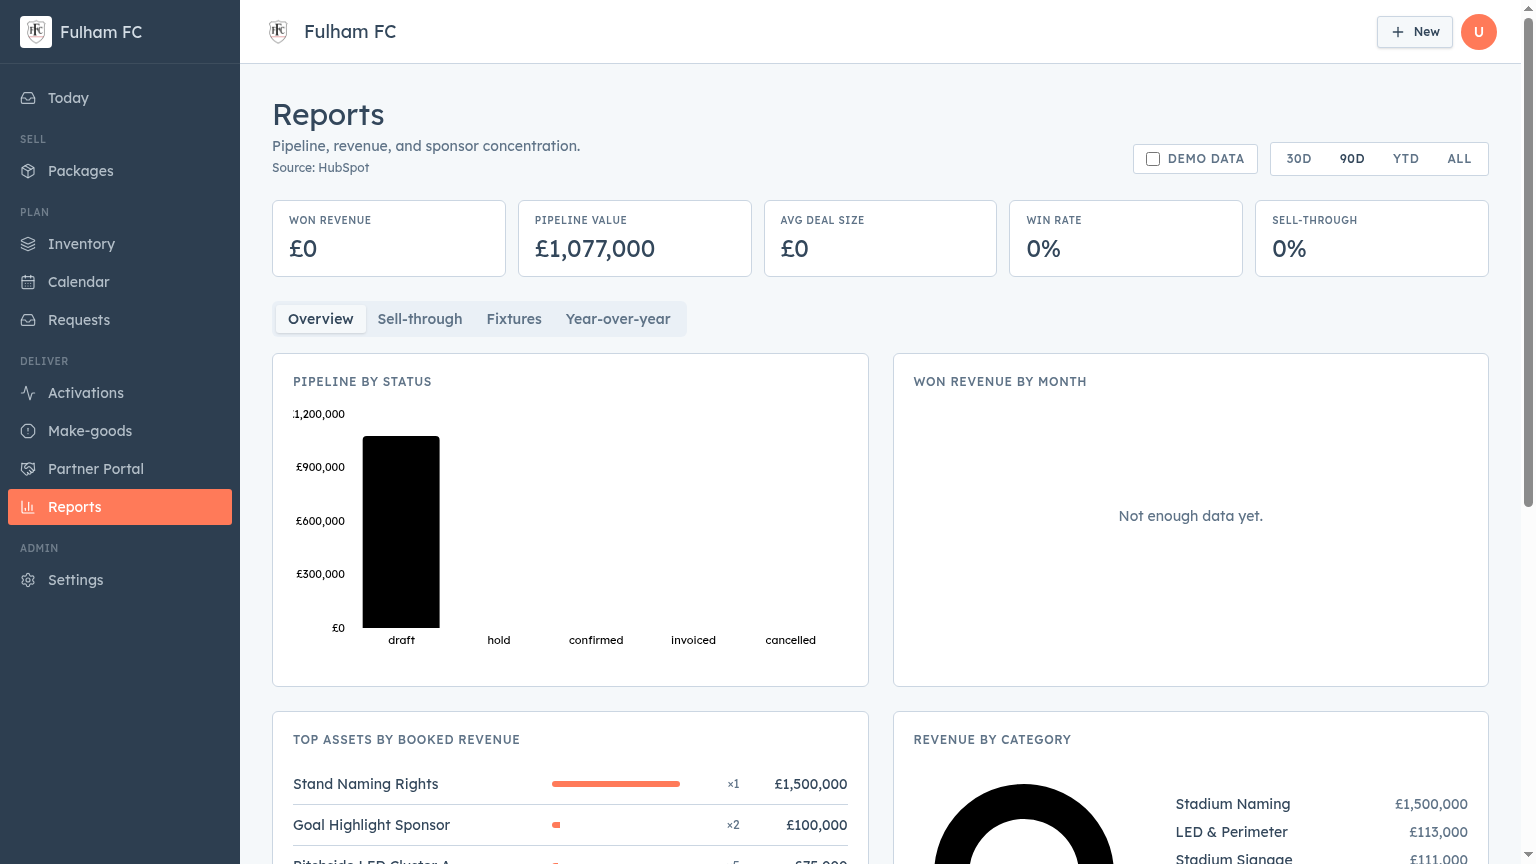
Task: Click the page vertical scrollbar
Action: [x=1528, y=260]
